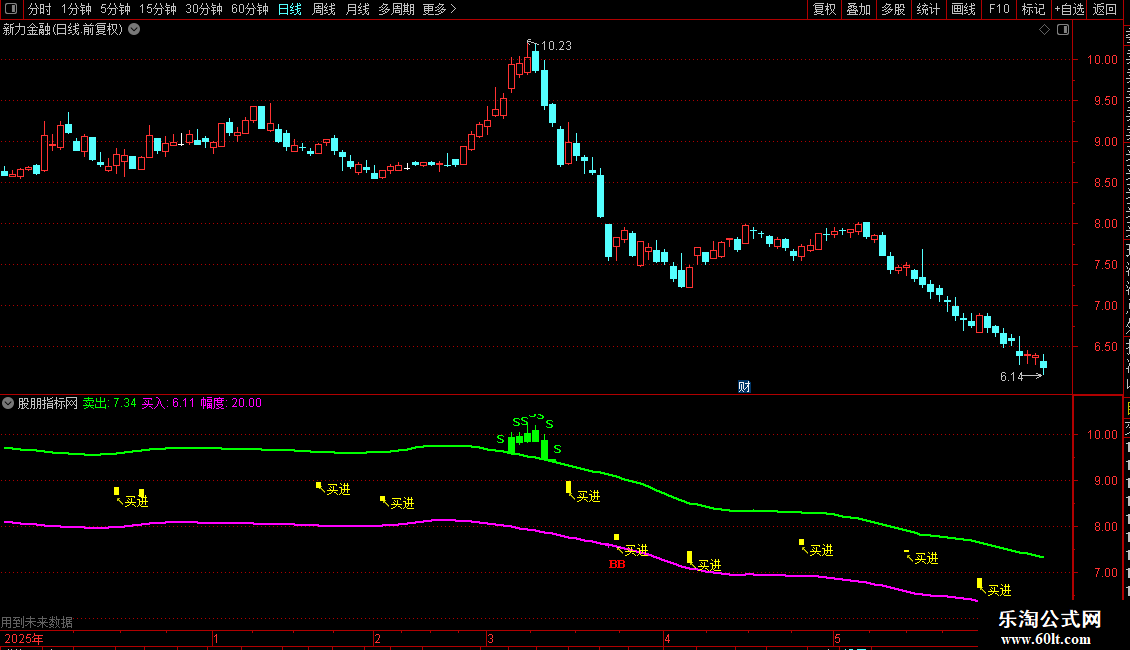Select the 日线 daily chart tab
This screenshot has height=650, width=1130.
290,9
